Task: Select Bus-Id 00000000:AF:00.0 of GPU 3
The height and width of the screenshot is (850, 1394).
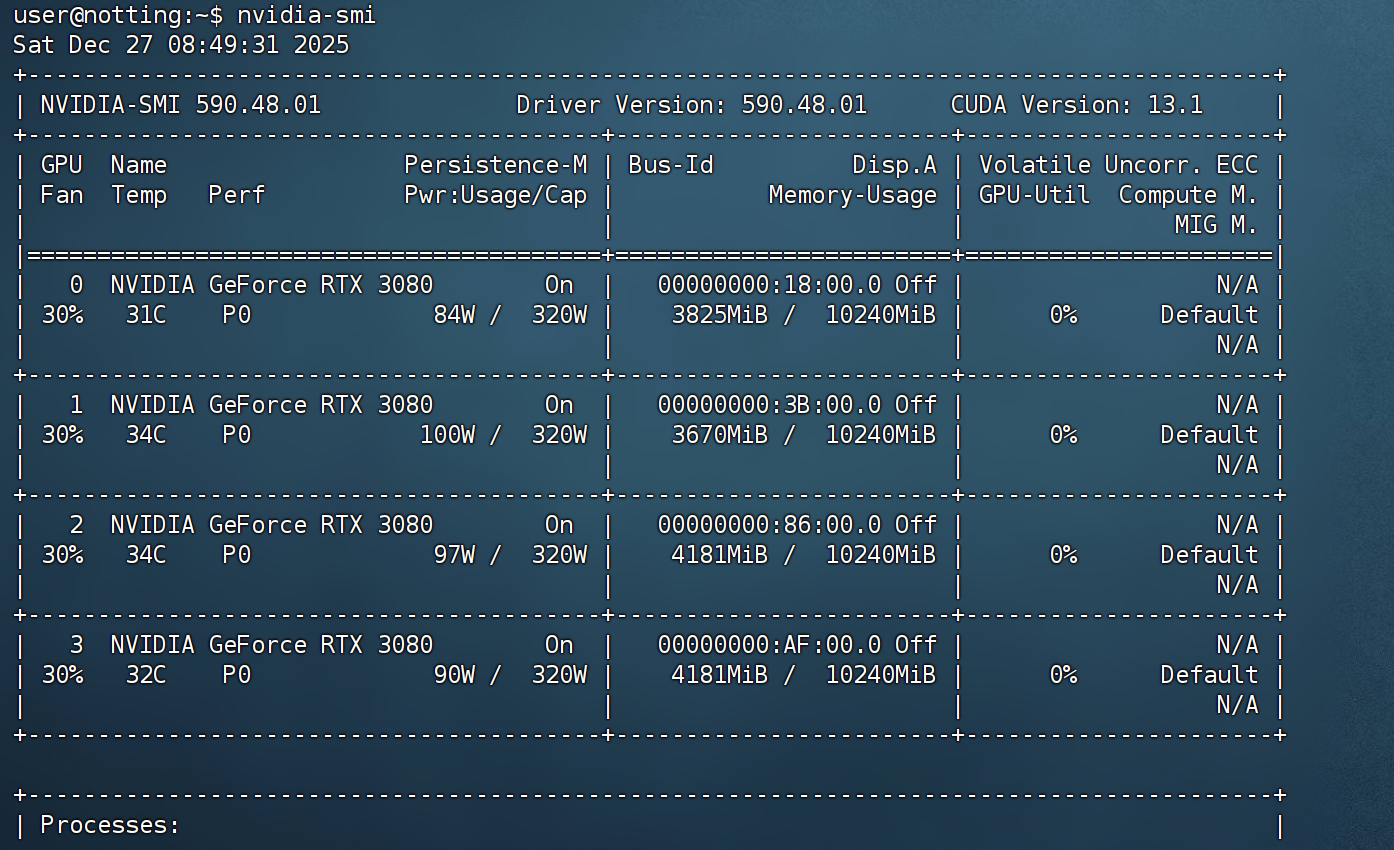Action: click(x=770, y=645)
